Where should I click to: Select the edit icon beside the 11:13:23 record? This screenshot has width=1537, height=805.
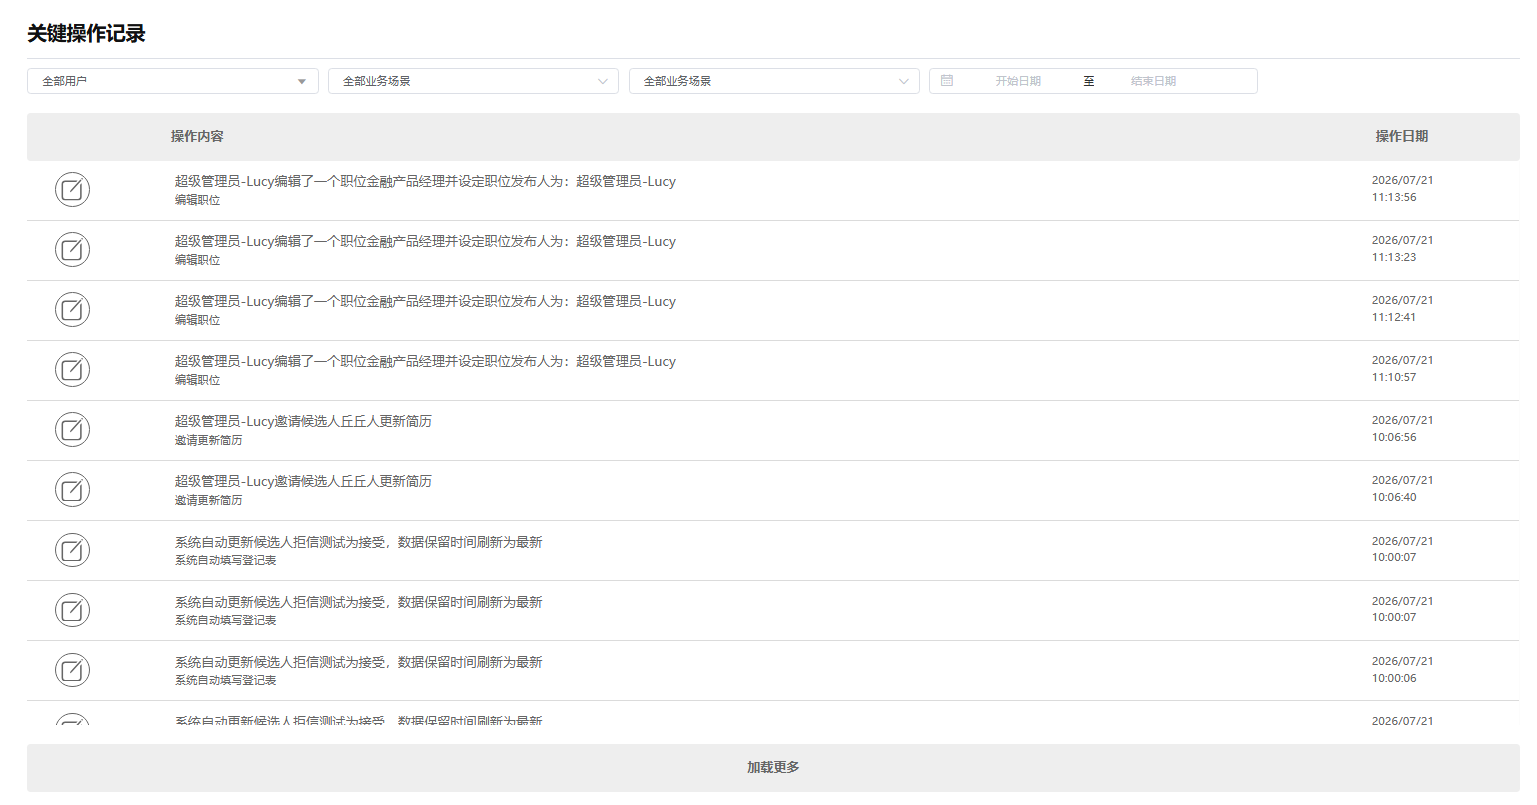point(72,249)
